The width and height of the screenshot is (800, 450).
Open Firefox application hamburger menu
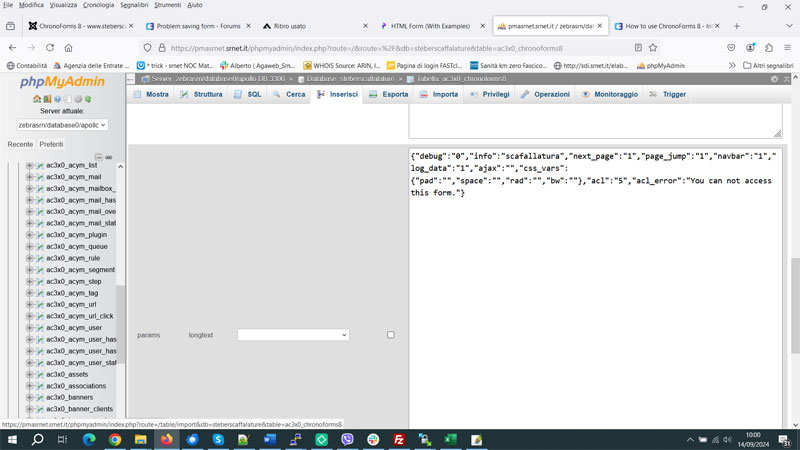(787, 47)
